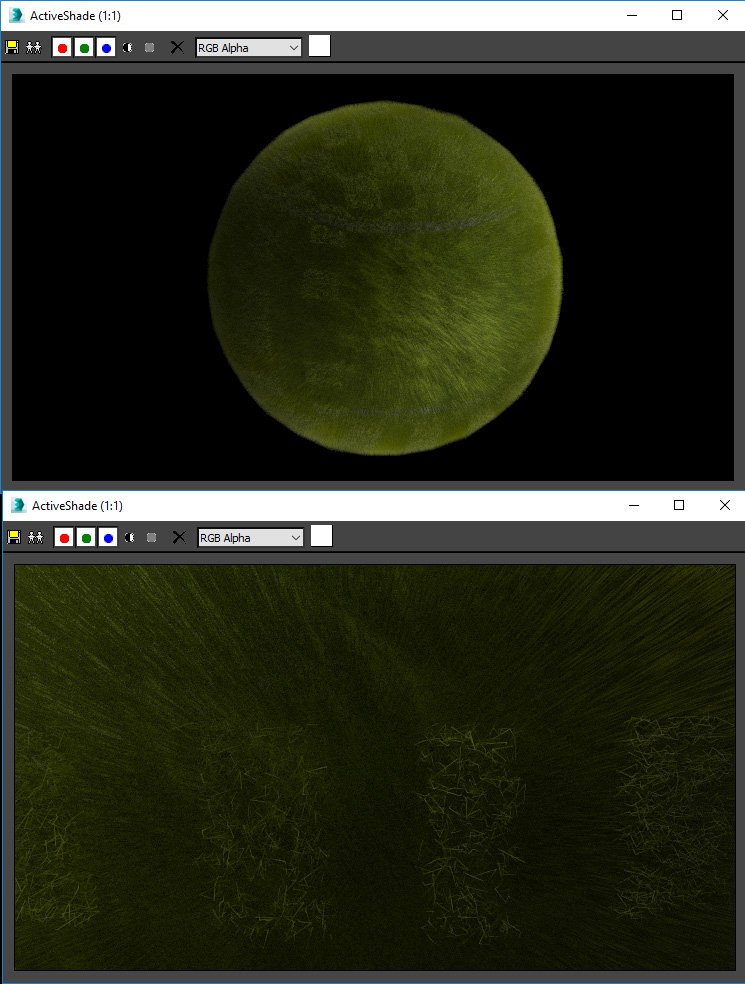
Task: Open RGB Alpha dropdown in top window
Action: (249, 47)
